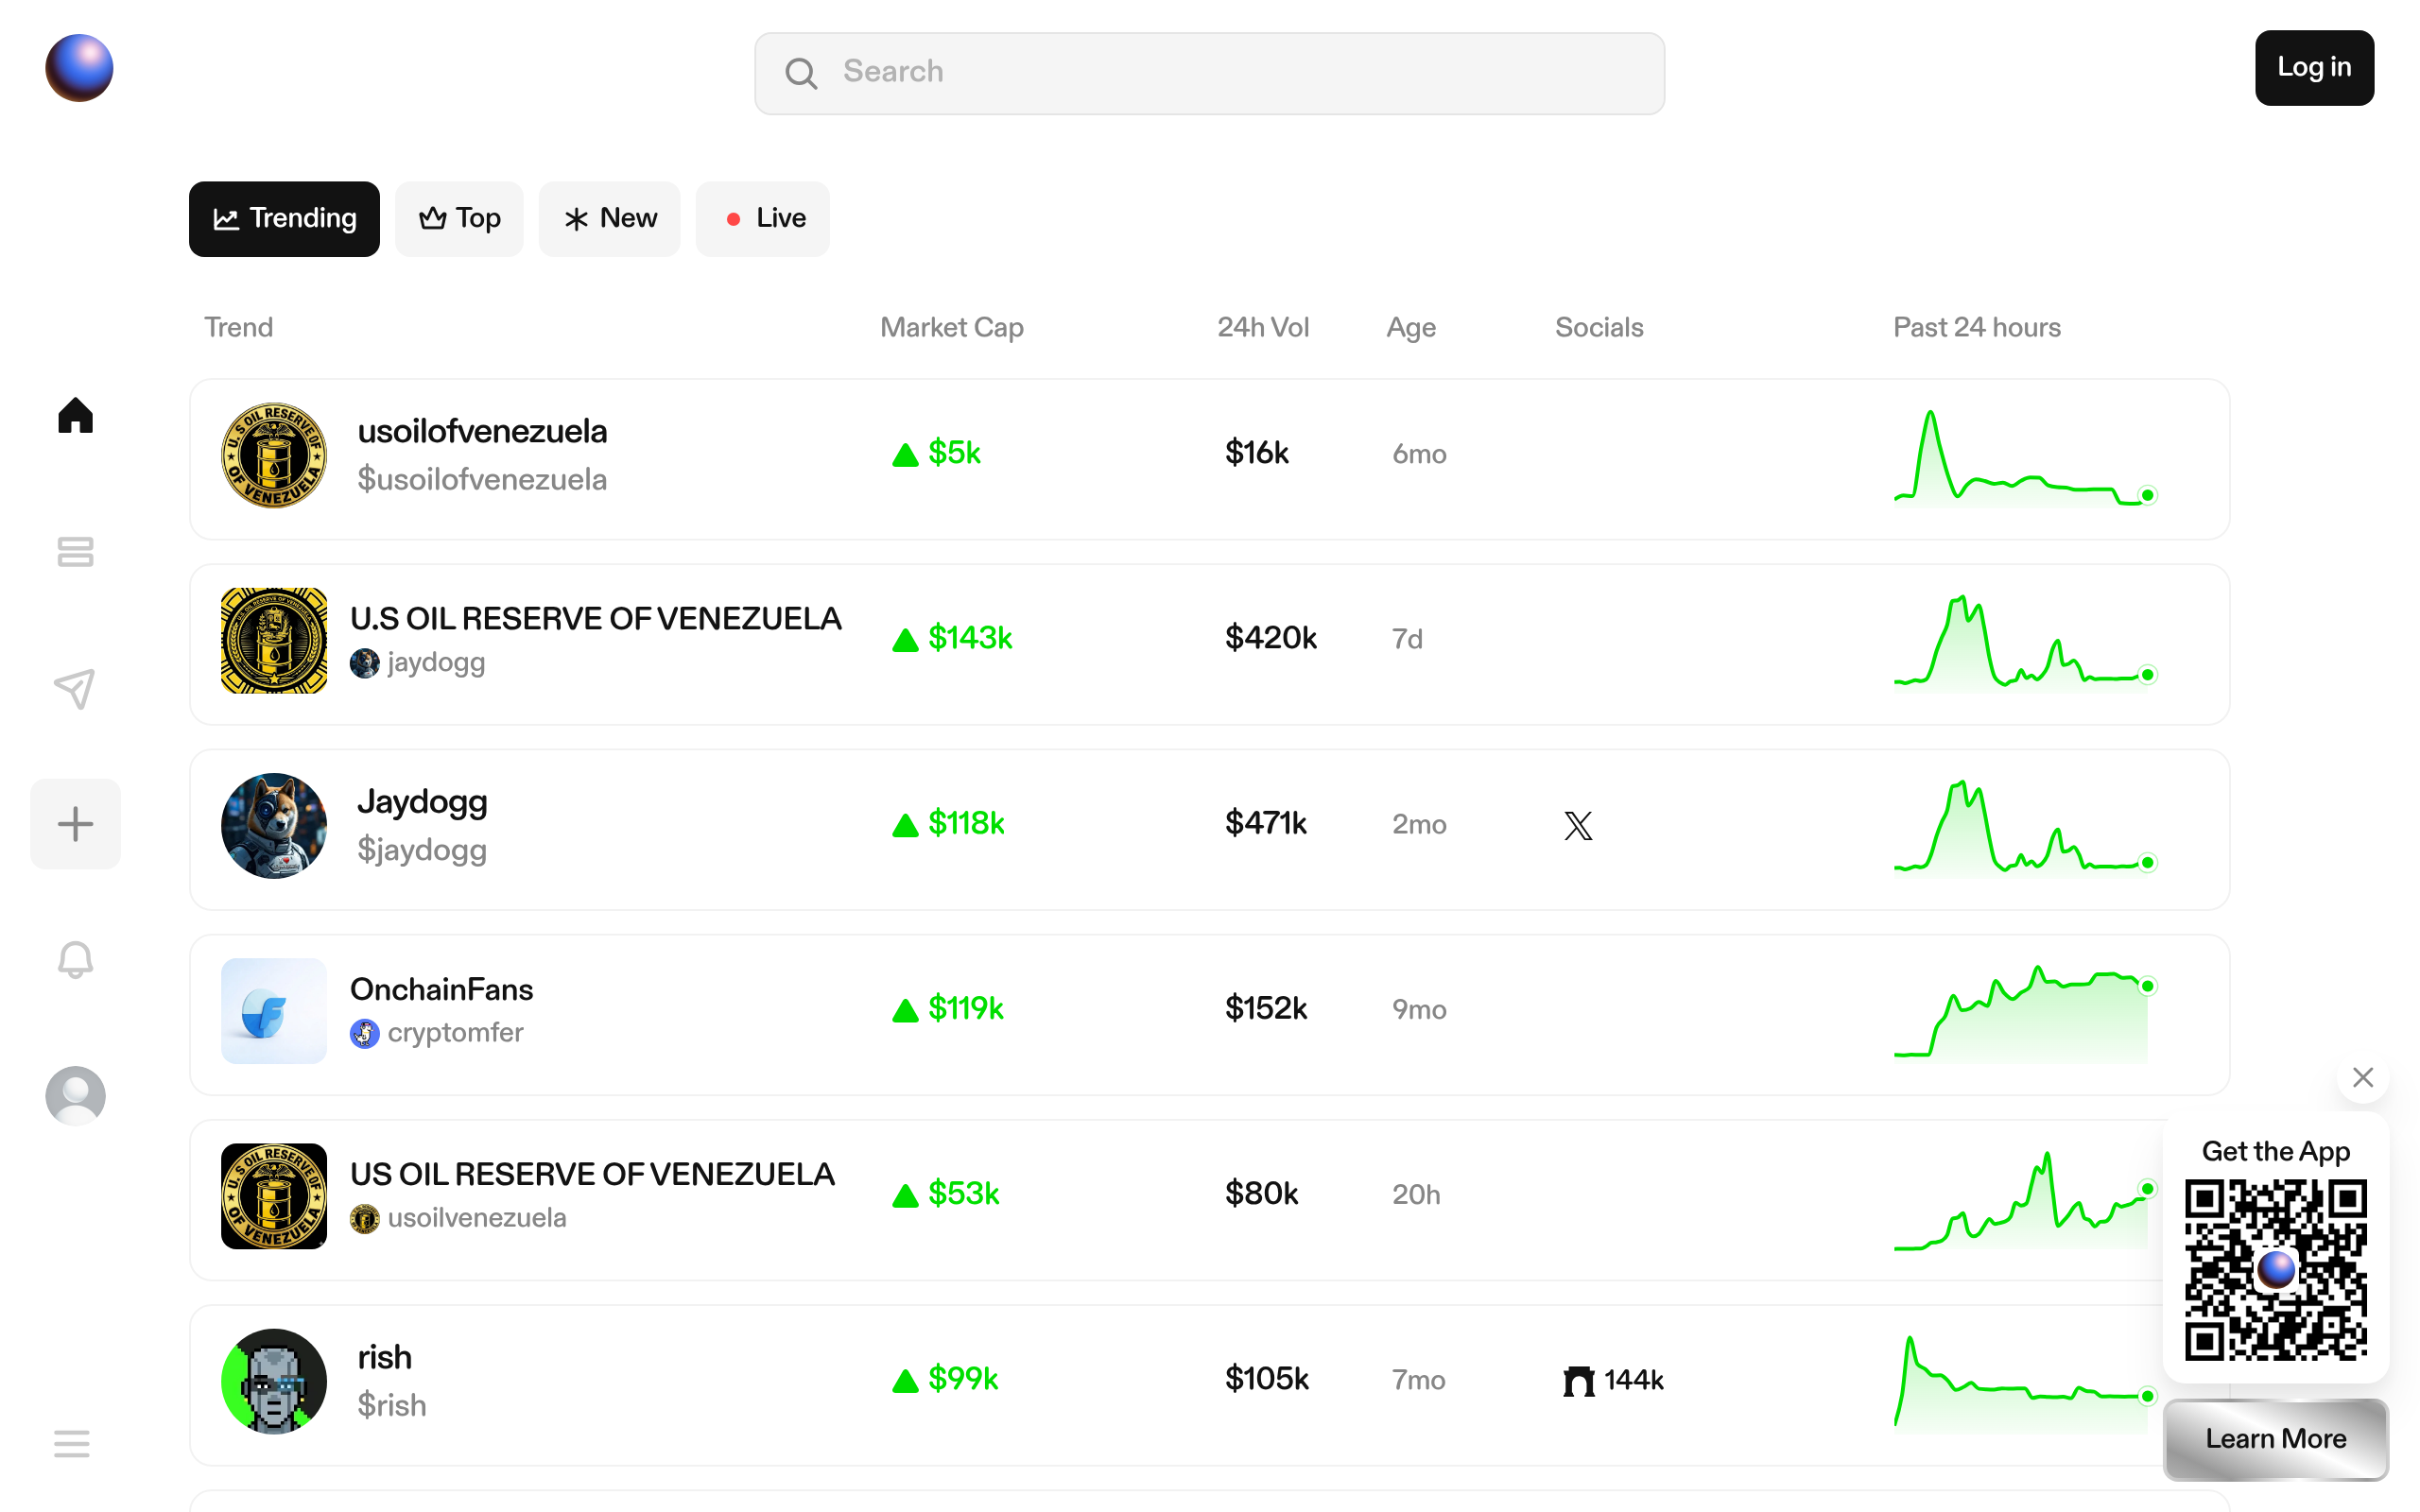Open the hamburger menu at sidebar bottom
This screenshot has height=1512, width=2420.
pyautogui.click(x=72, y=1443)
